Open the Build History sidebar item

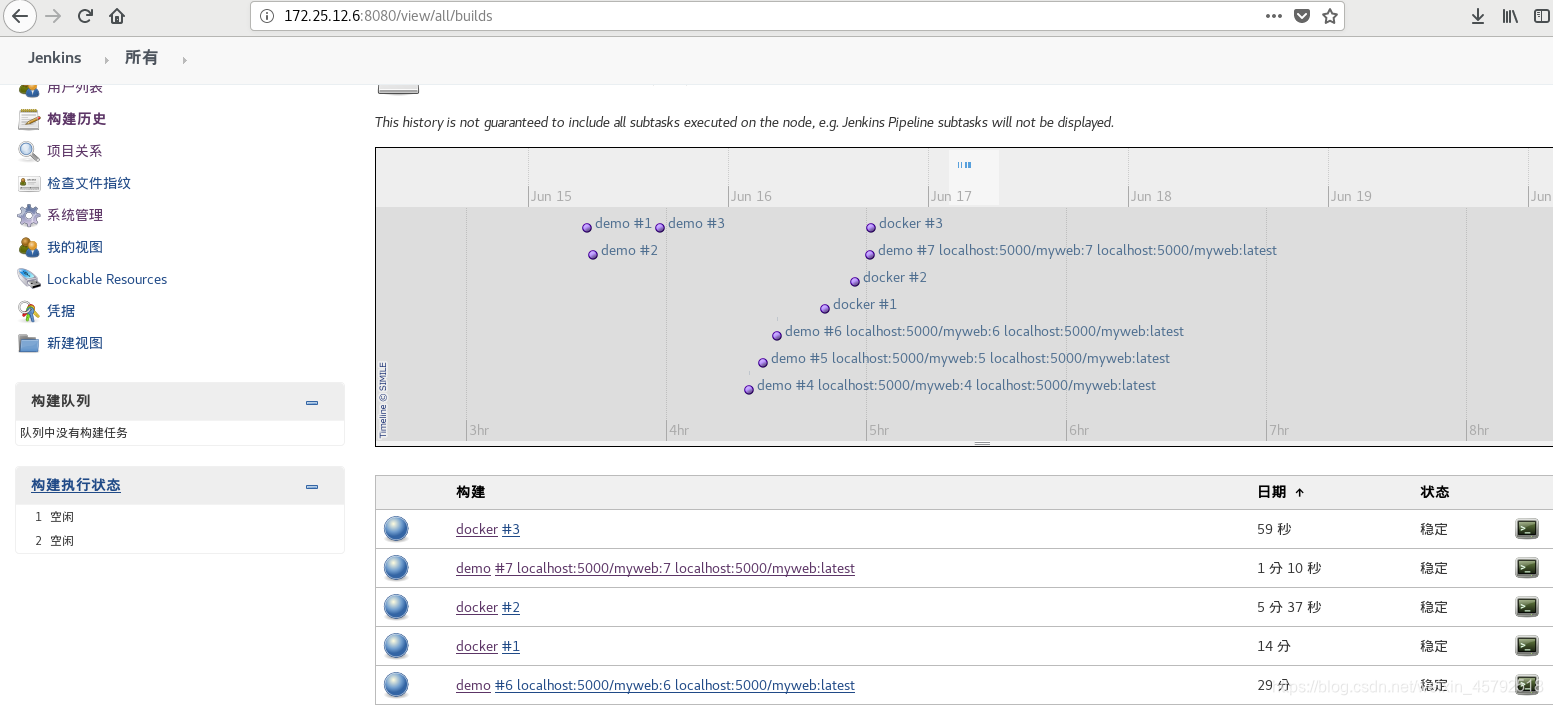click(x=76, y=119)
